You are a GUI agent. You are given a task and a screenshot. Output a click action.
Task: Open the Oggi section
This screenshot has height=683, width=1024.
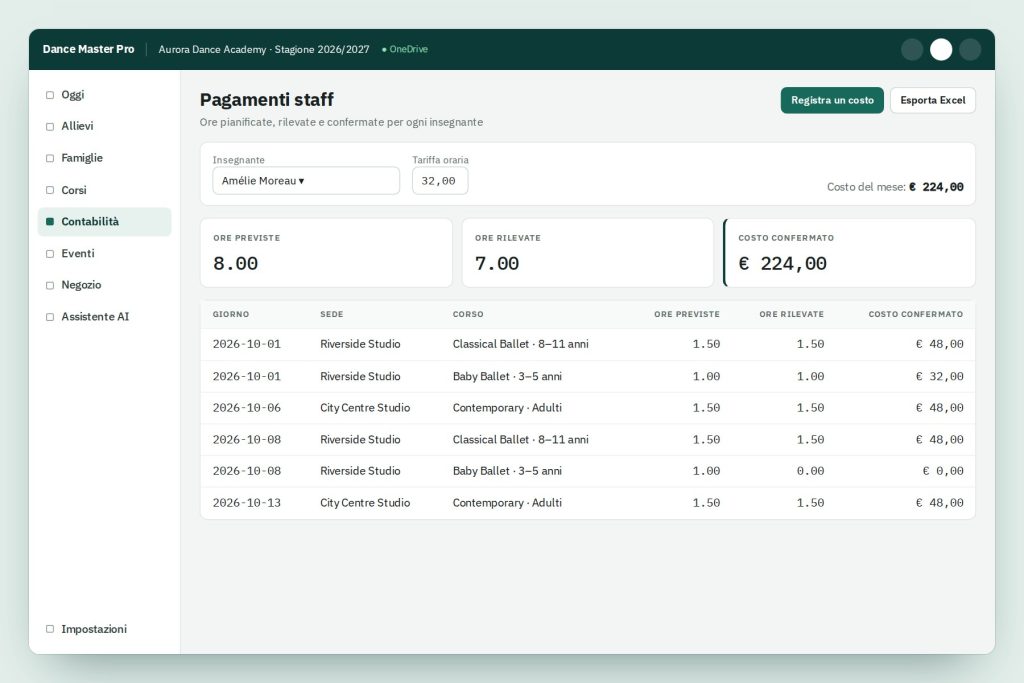click(104, 95)
